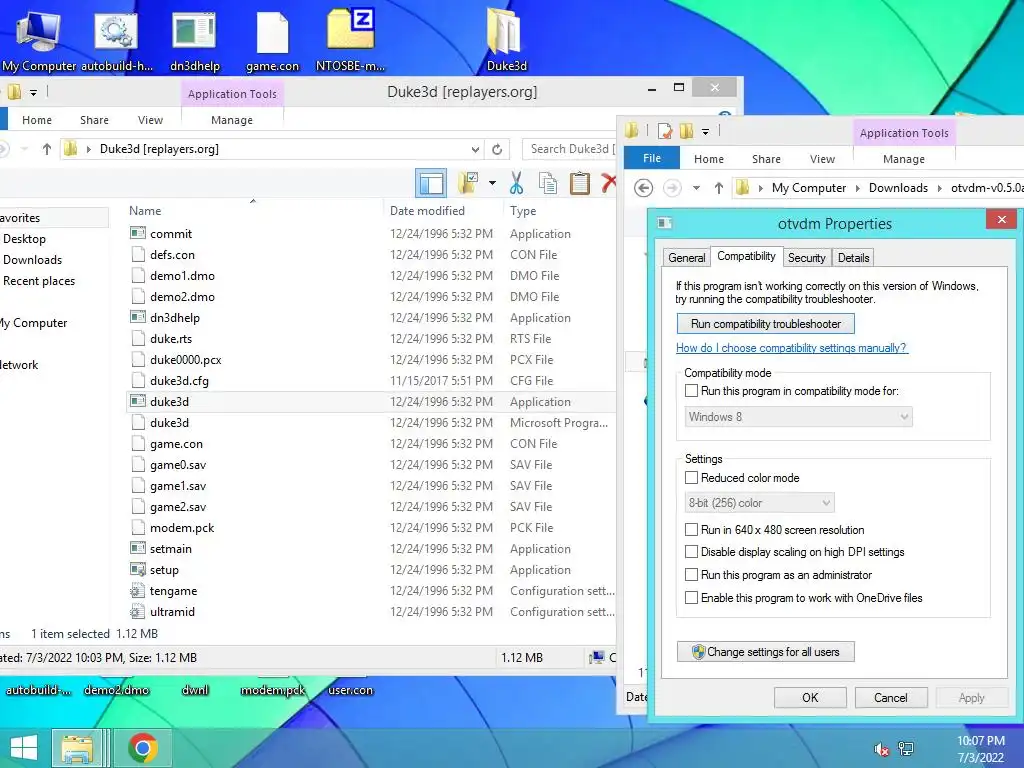Click the Paste clipboard icon in Duke3d toolbar

(x=580, y=184)
